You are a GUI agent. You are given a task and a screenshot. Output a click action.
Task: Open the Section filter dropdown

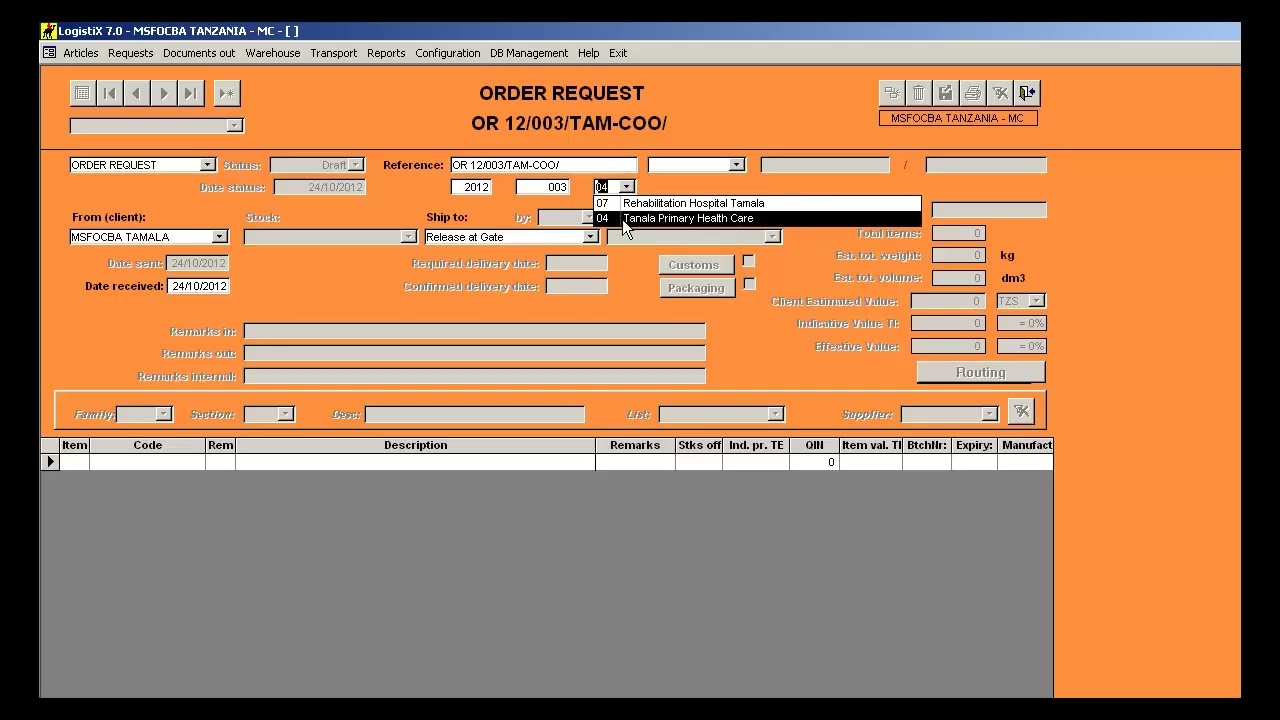click(285, 414)
